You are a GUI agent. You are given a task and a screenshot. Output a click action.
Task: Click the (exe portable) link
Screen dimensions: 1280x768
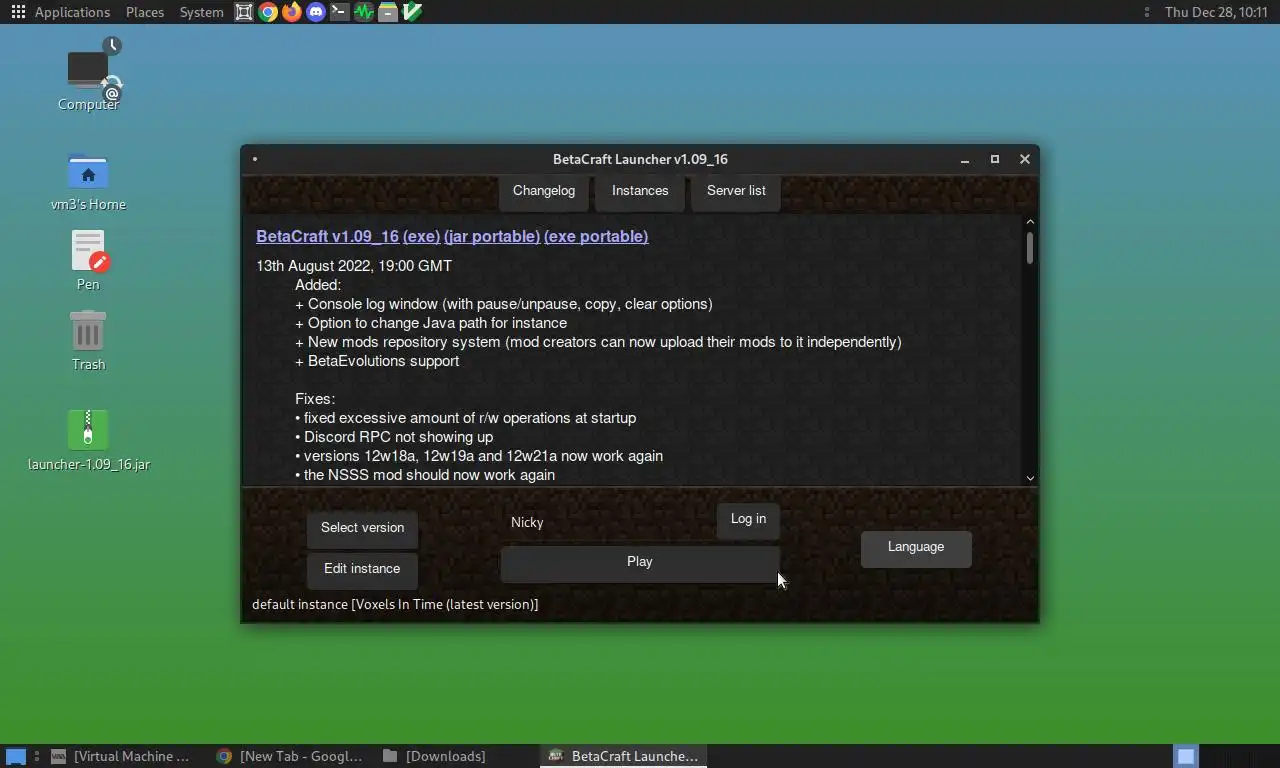[596, 237]
